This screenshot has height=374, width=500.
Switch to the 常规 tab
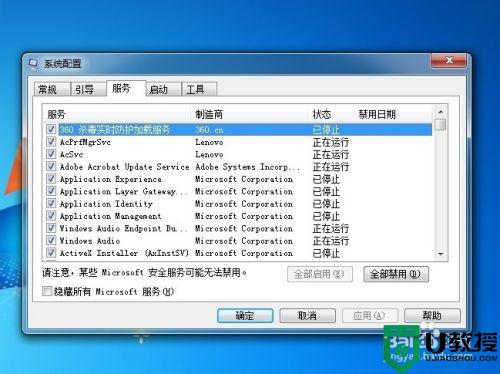(52, 90)
